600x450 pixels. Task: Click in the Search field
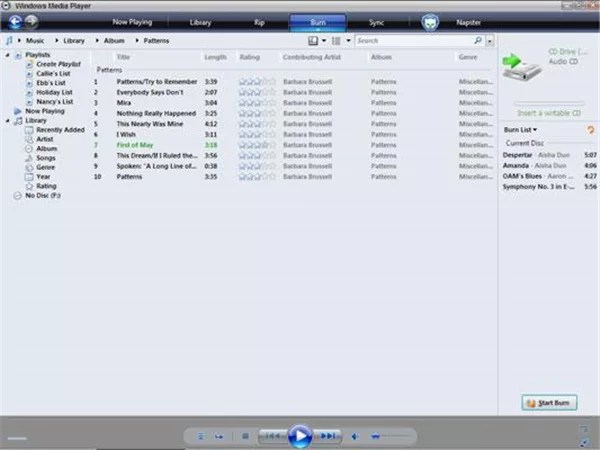click(415, 41)
